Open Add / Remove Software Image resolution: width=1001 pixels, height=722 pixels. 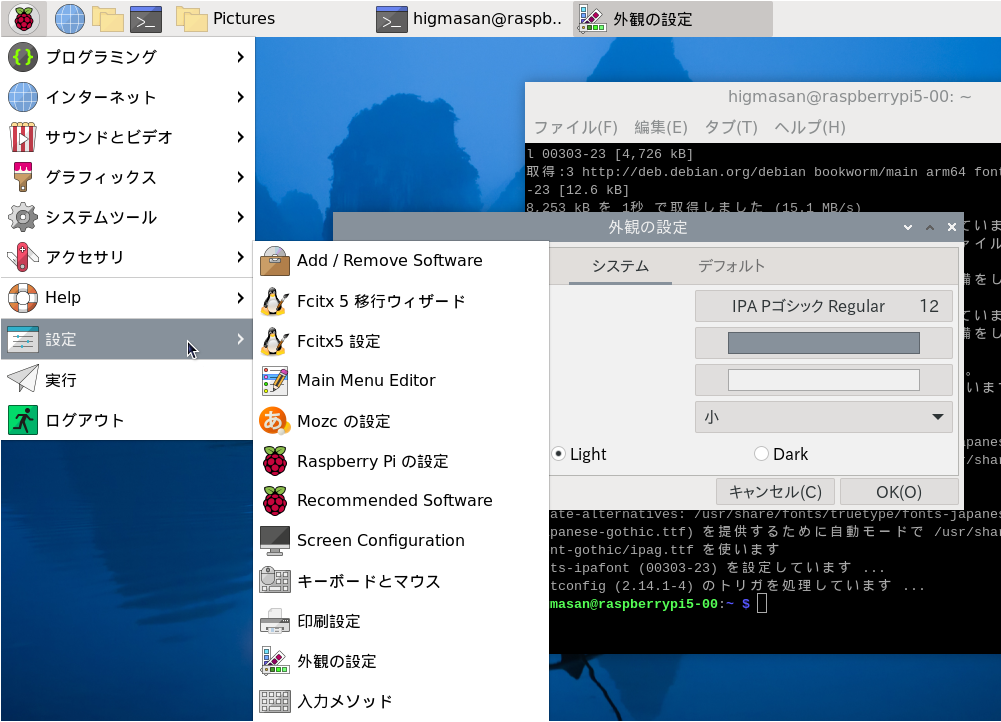(x=389, y=261)
